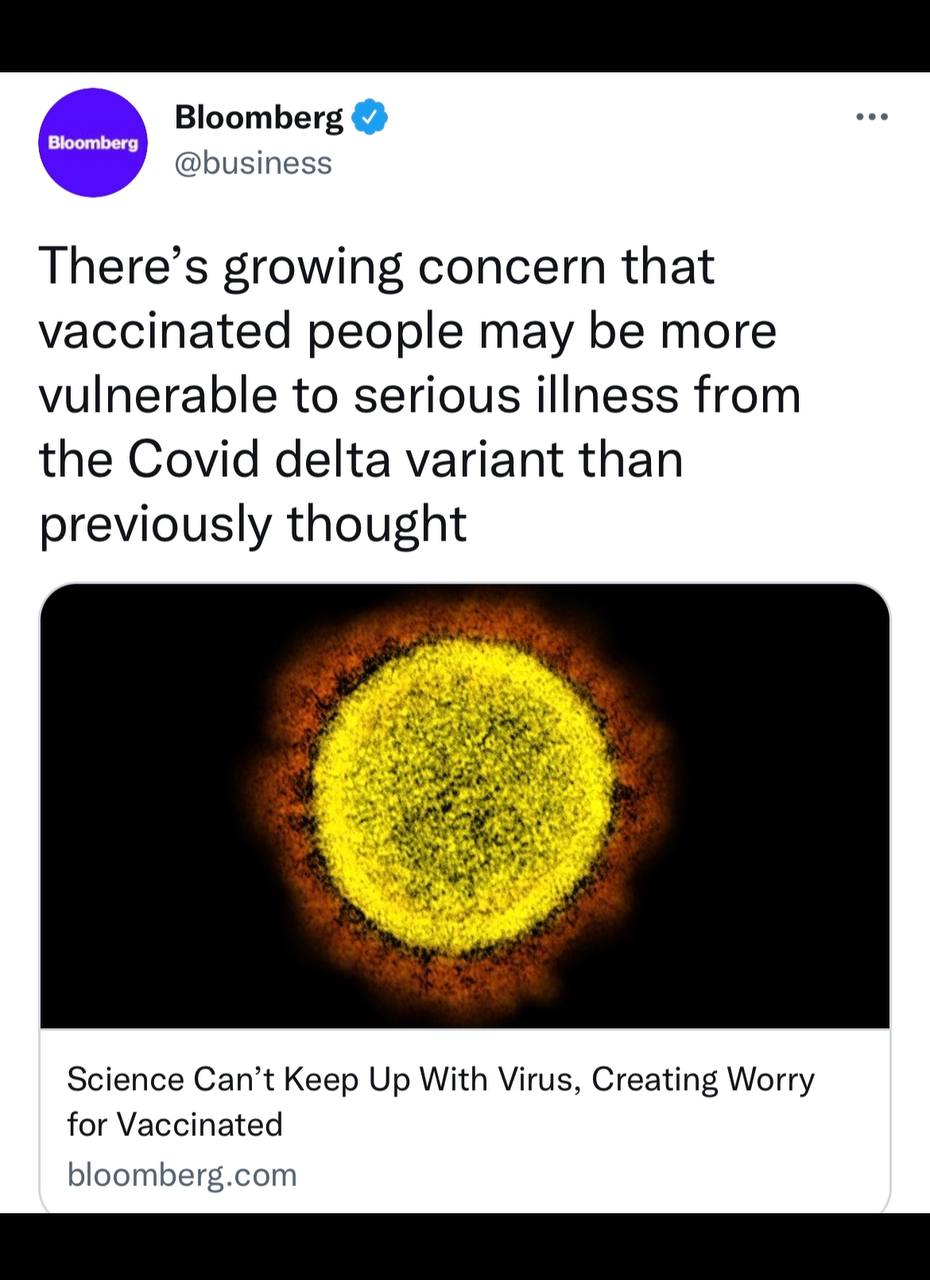930x1280 pixels.
Task: Click the yellow virus particle in image
Action: pyautogui.click(x=461, y=794)
